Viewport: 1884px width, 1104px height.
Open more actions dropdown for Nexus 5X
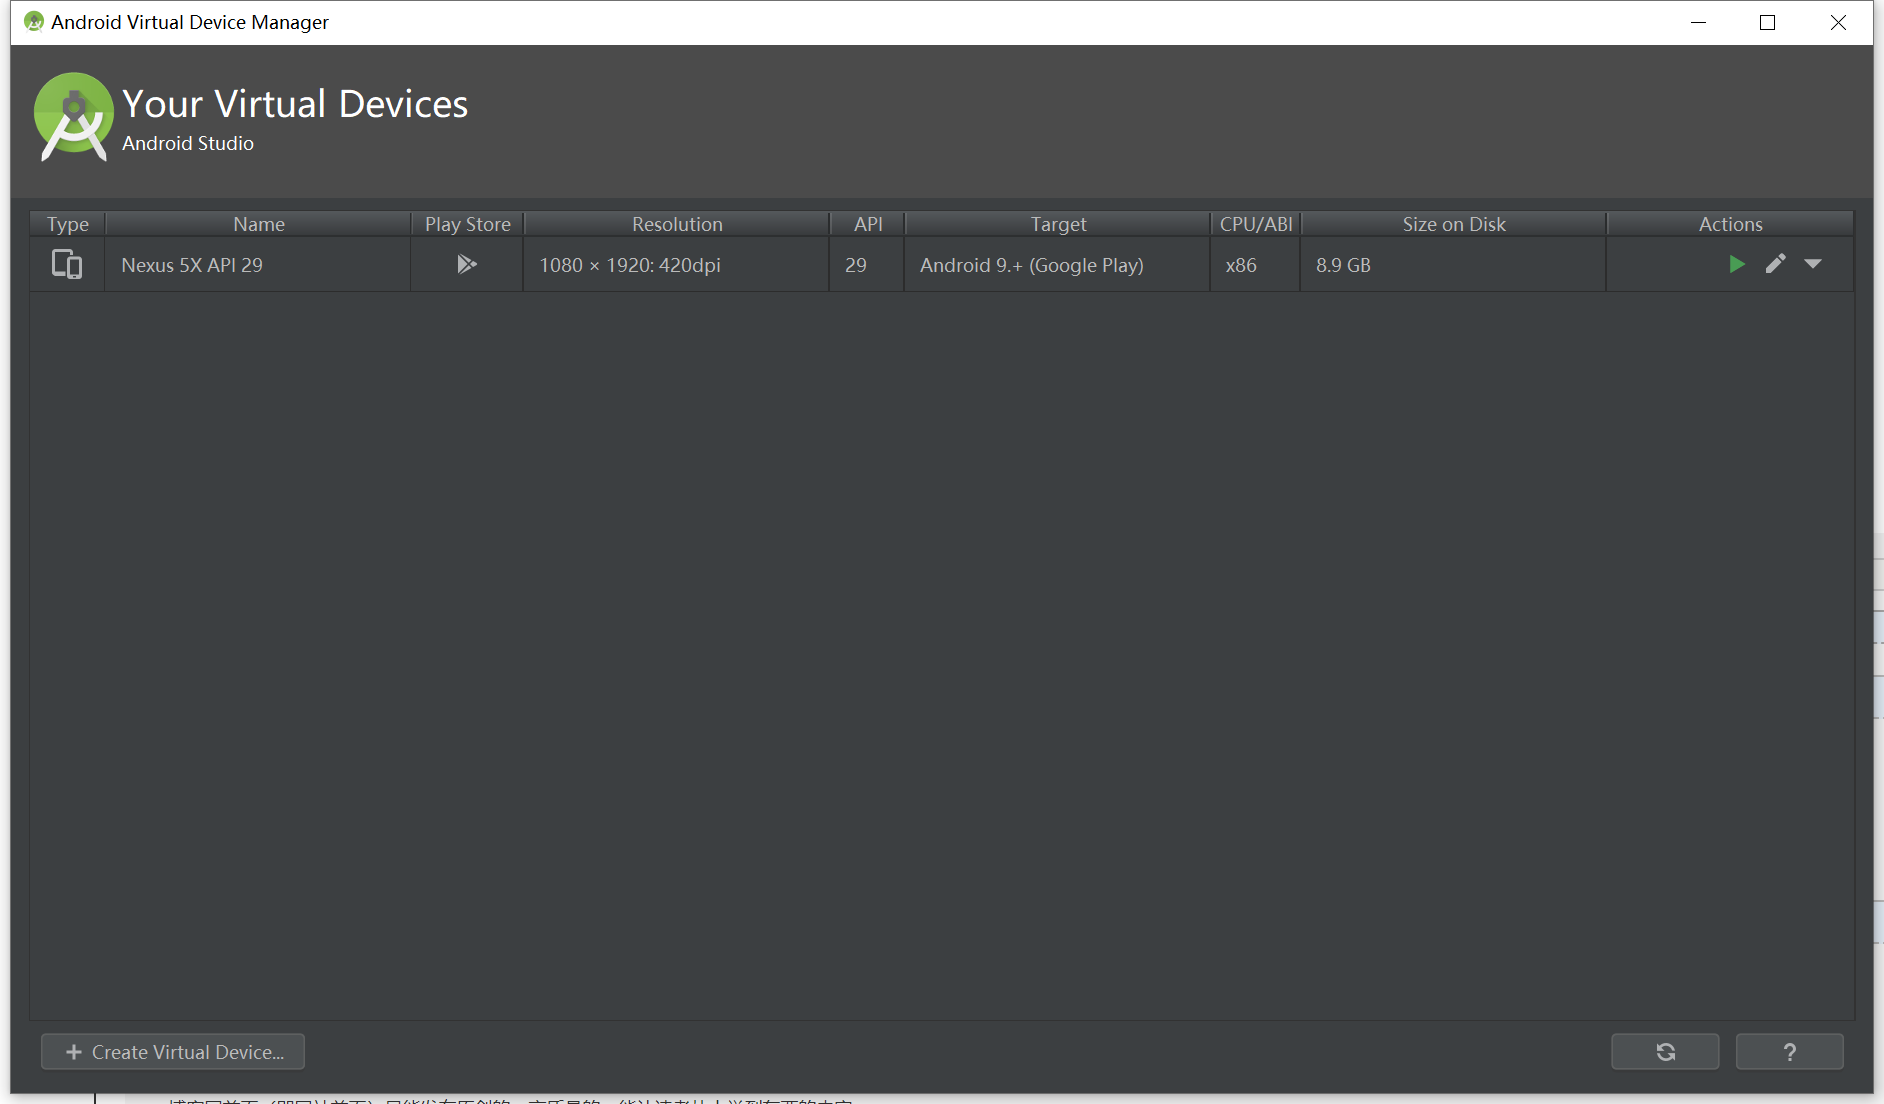(x=1813, y=264)
